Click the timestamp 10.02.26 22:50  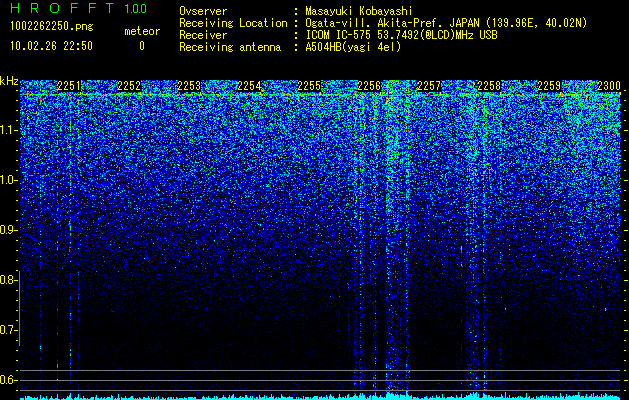pos(51,46)
